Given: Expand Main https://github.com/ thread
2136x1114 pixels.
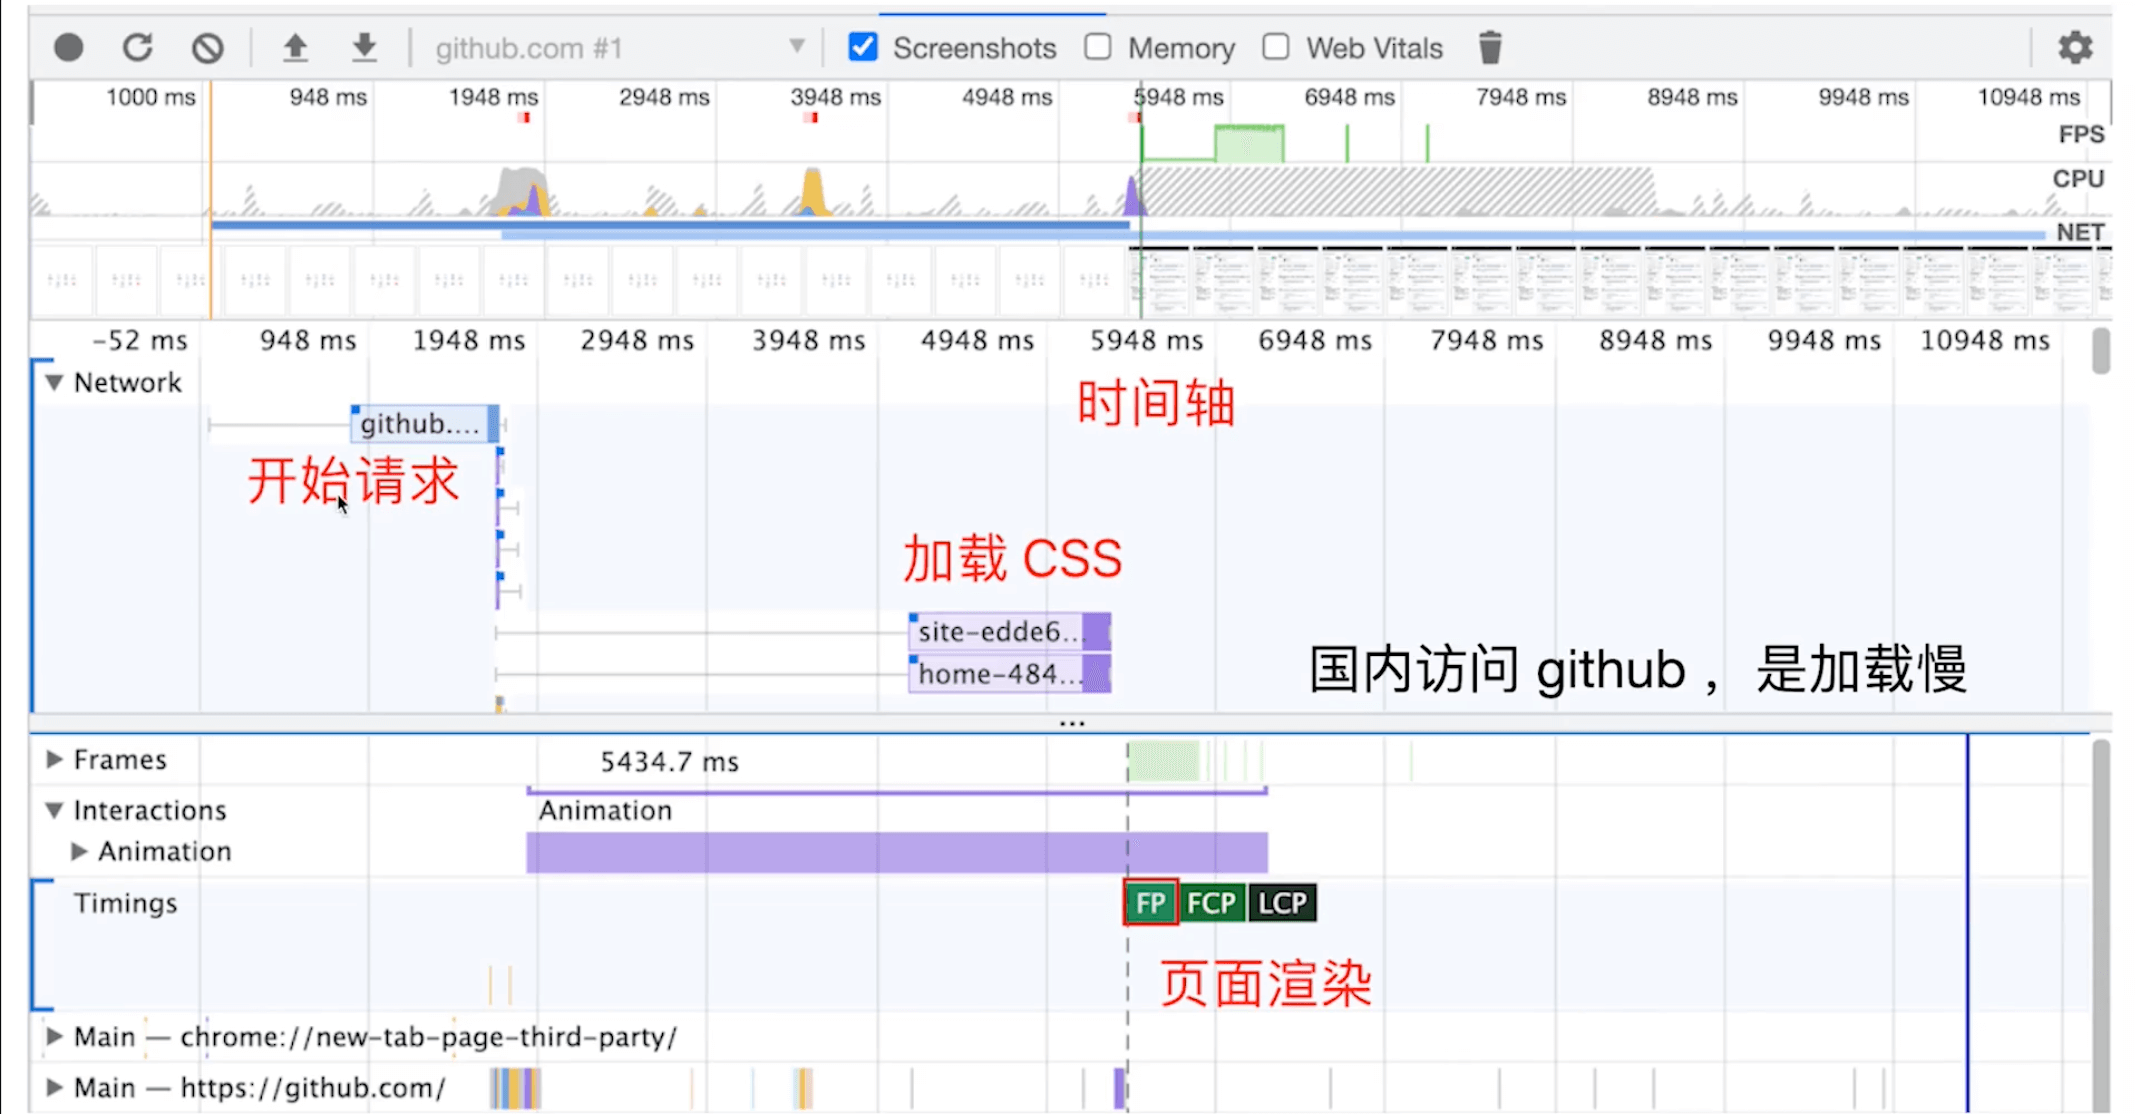Looking at the screenshot, I should (54, 1087).
